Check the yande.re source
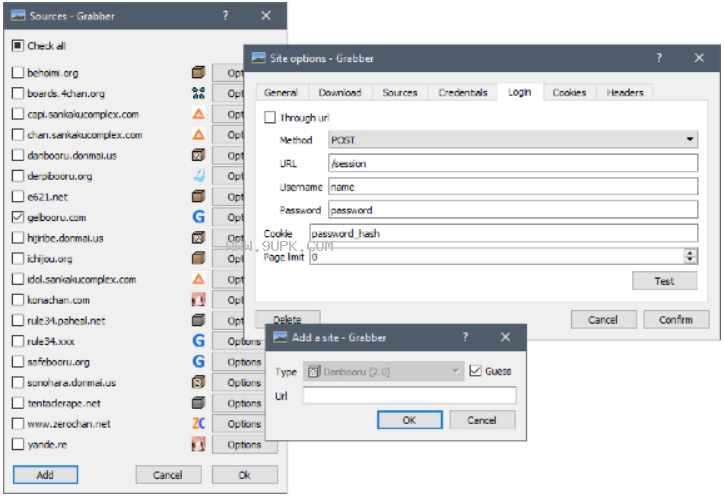This screenshot has height=498, width=724. (18, 444)
